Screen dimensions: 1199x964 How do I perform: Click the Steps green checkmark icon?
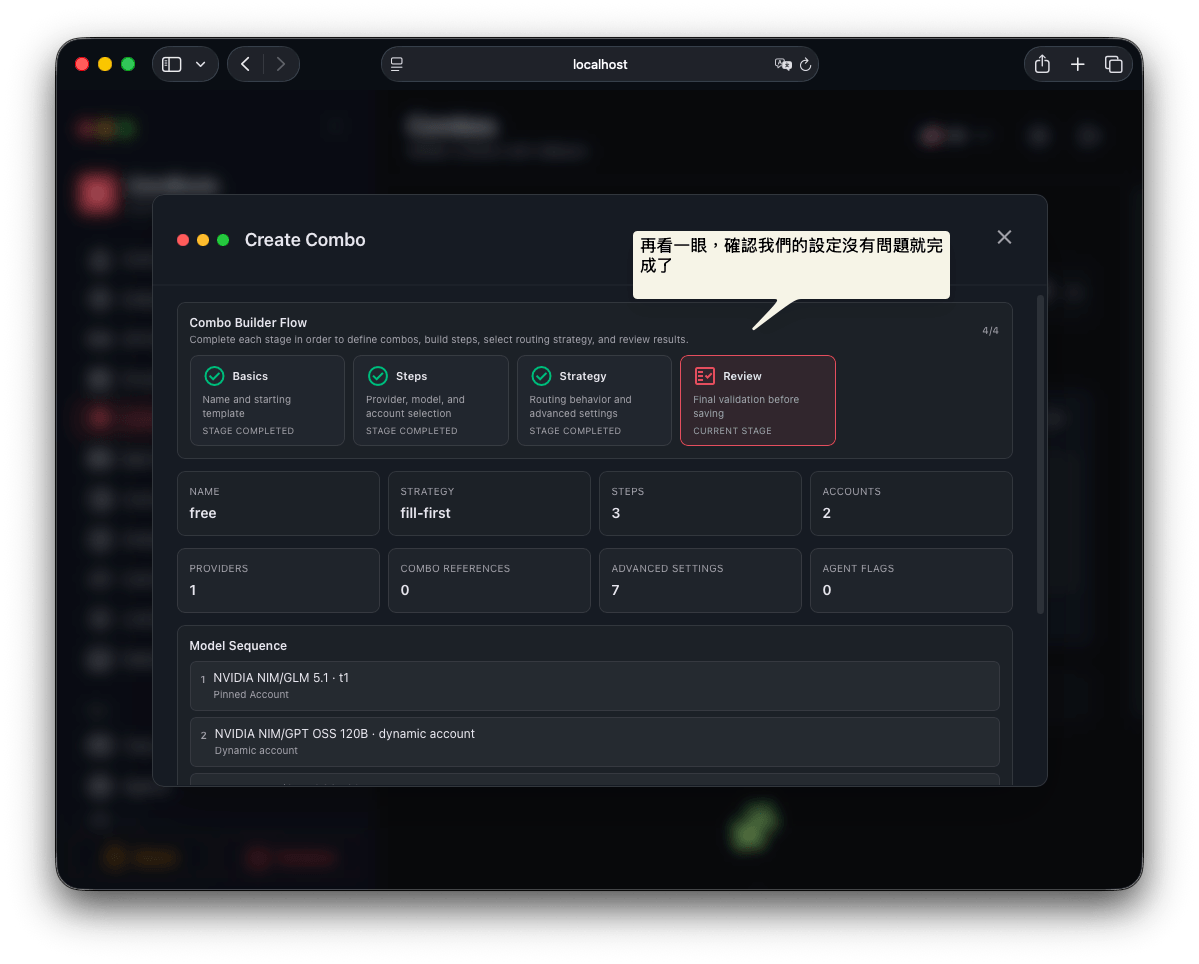pyautogui.click(x=378, y=376)
